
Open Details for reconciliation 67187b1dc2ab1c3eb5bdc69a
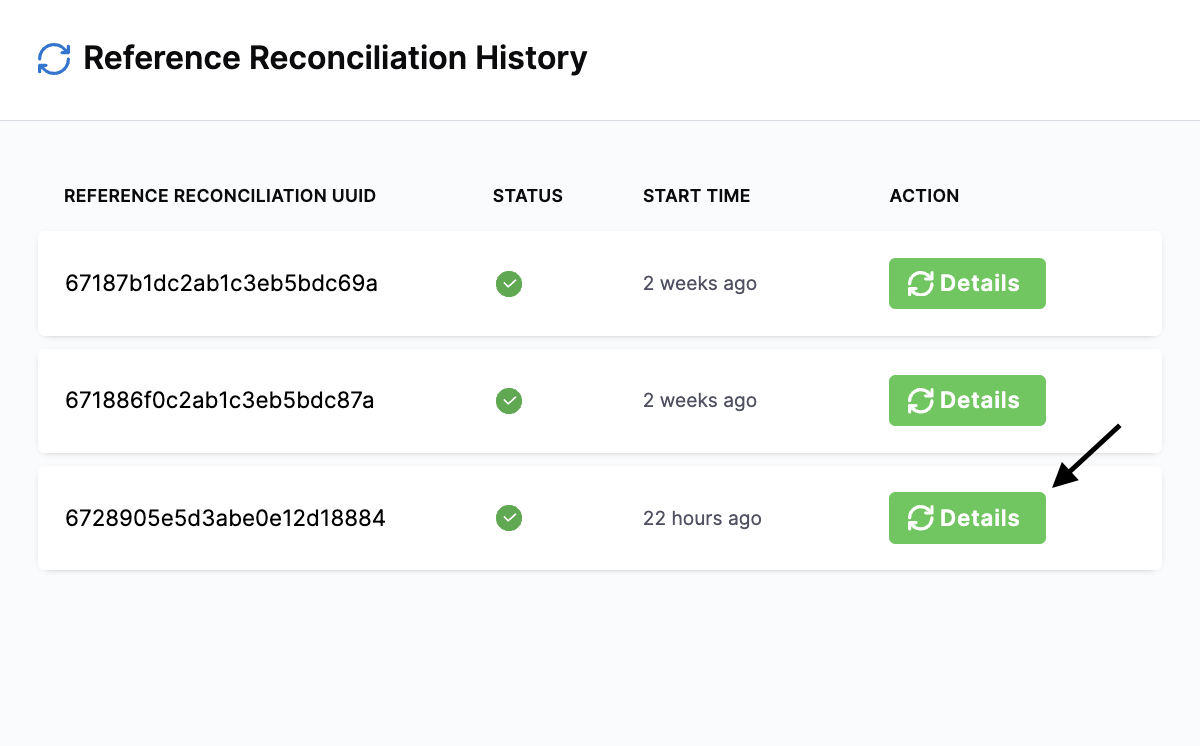[967, 284]
